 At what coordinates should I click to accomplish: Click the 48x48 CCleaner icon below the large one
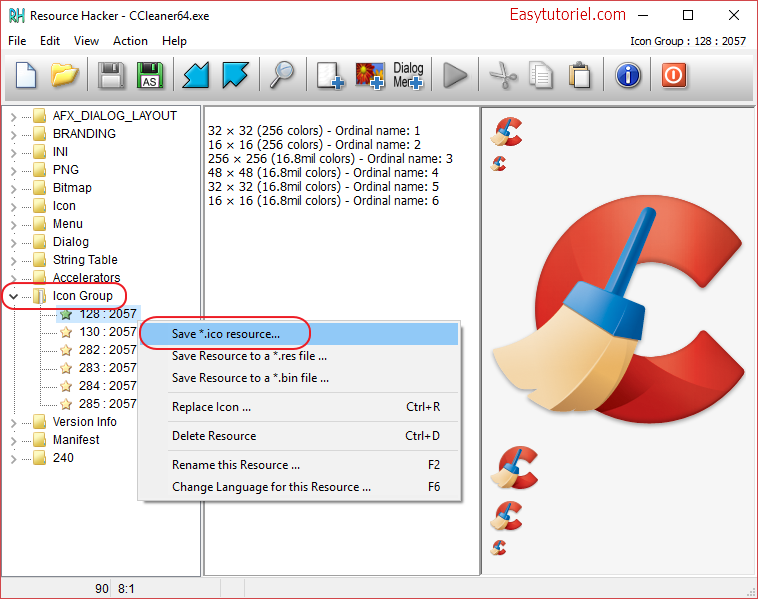[514, 468]
